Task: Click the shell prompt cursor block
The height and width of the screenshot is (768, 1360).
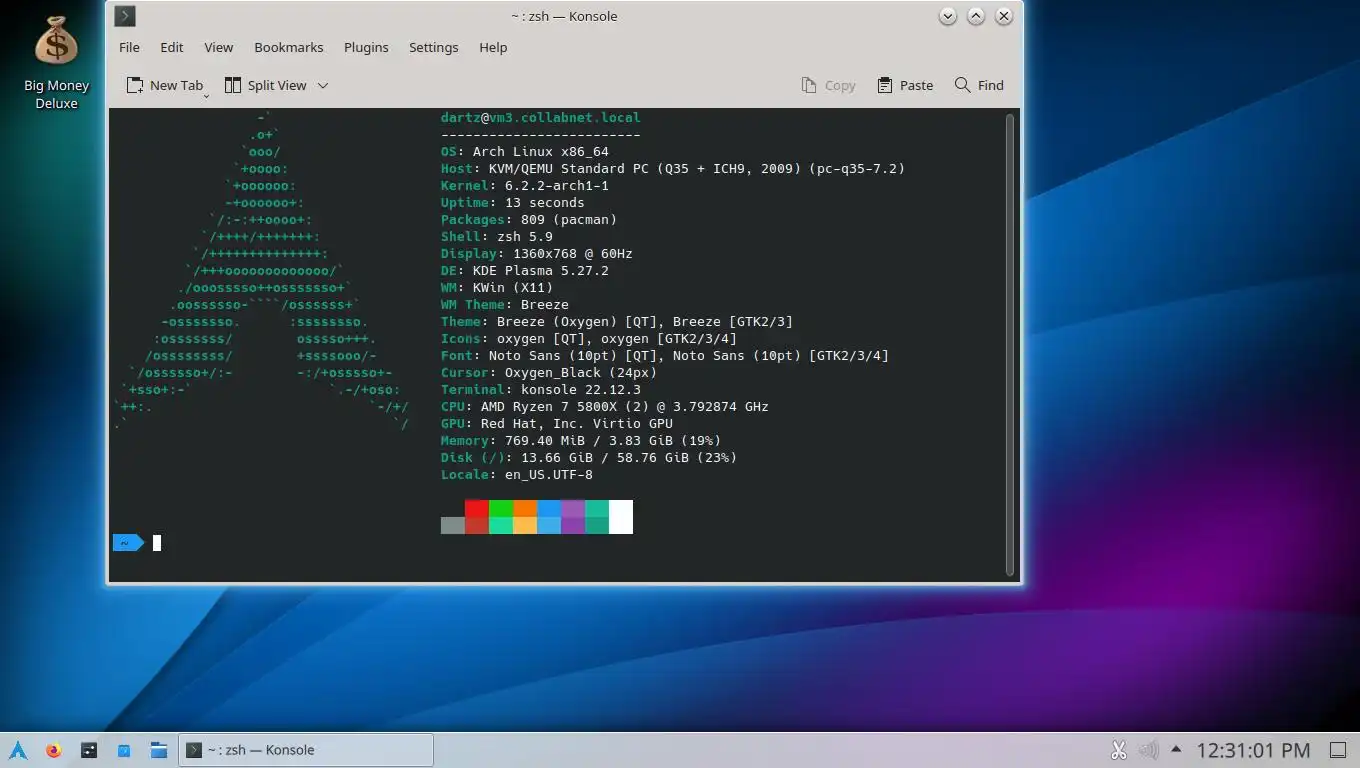Action: 157,543
